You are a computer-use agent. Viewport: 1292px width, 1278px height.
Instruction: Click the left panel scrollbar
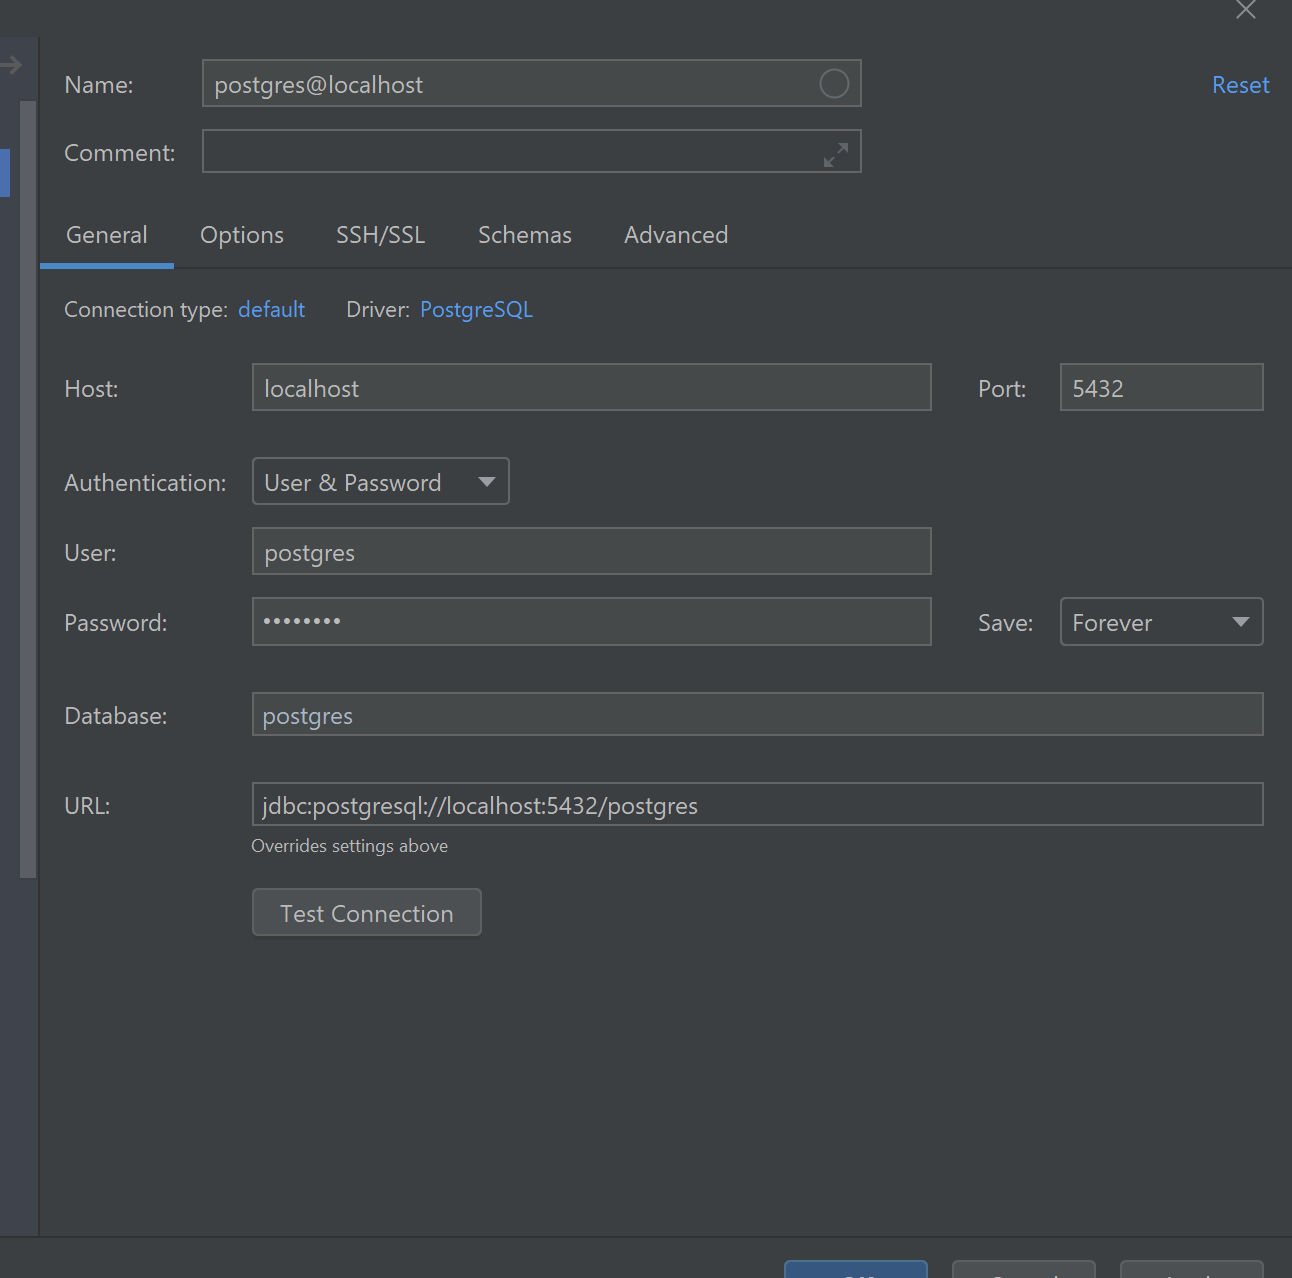[x=28, y=490]
